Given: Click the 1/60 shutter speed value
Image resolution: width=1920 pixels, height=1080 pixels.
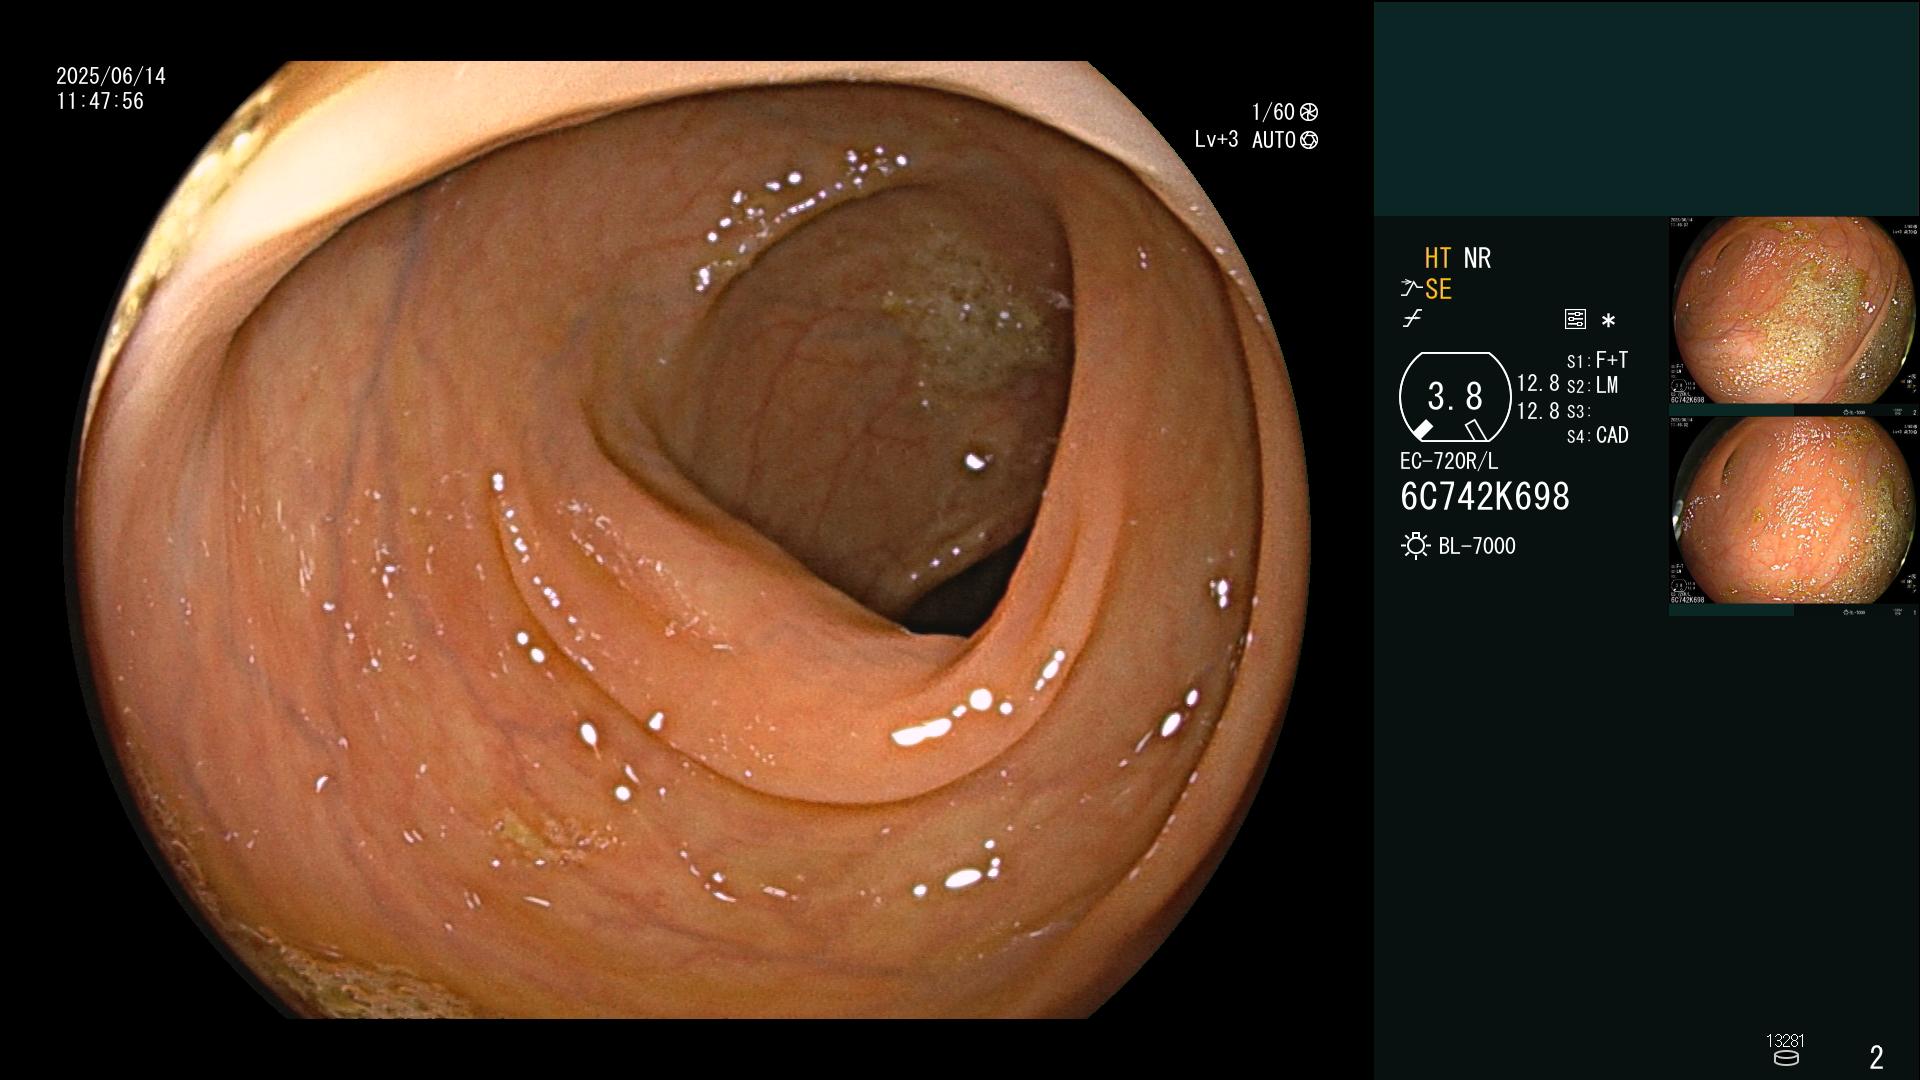Looking at the screenshot, I should [x=1273, y=112].
